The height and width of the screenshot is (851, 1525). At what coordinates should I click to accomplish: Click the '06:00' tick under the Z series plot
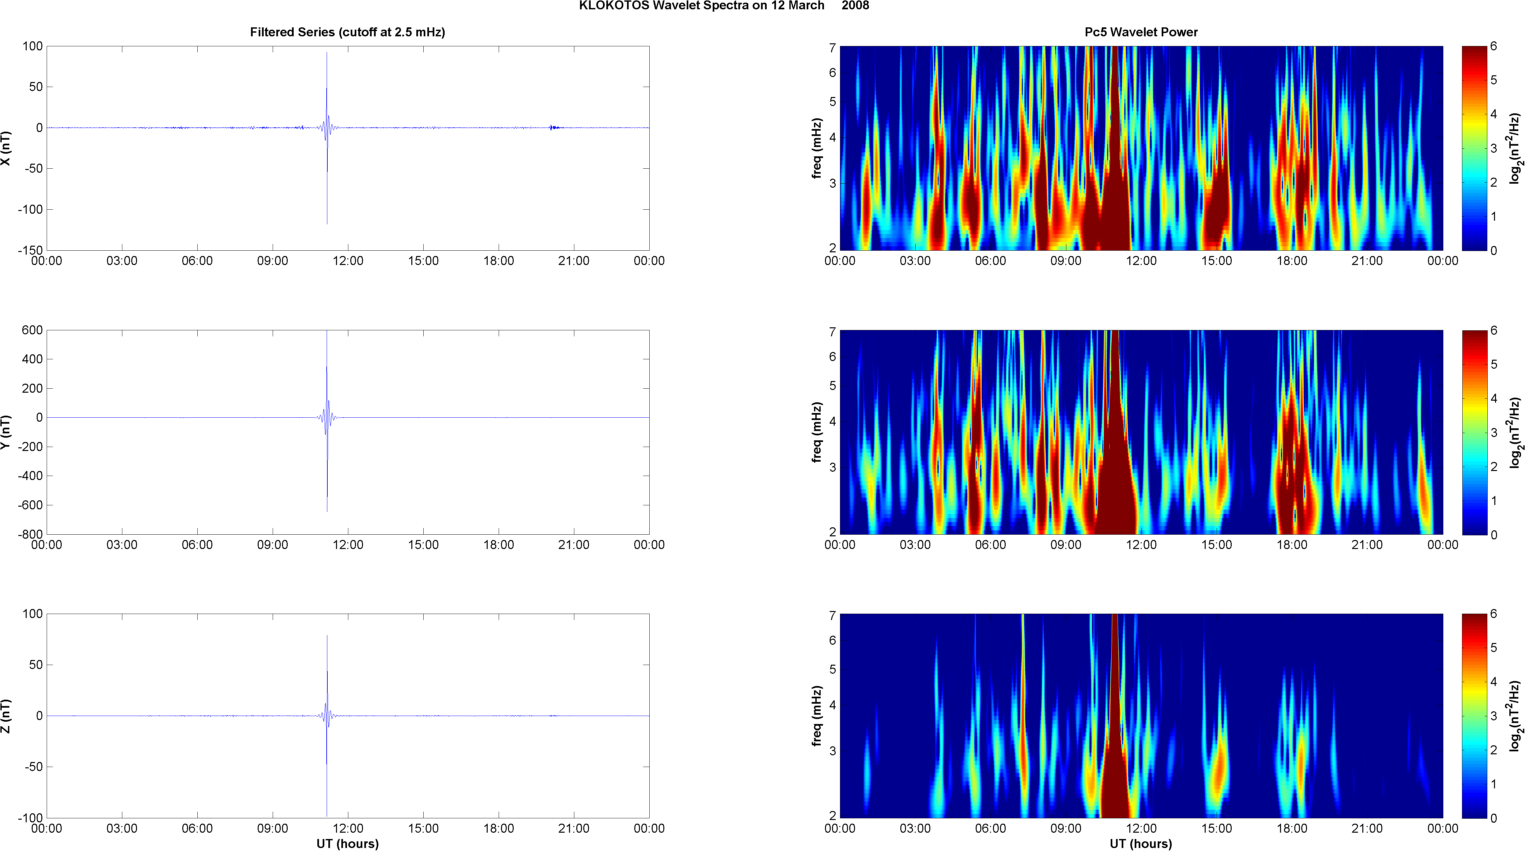point(197,828)
